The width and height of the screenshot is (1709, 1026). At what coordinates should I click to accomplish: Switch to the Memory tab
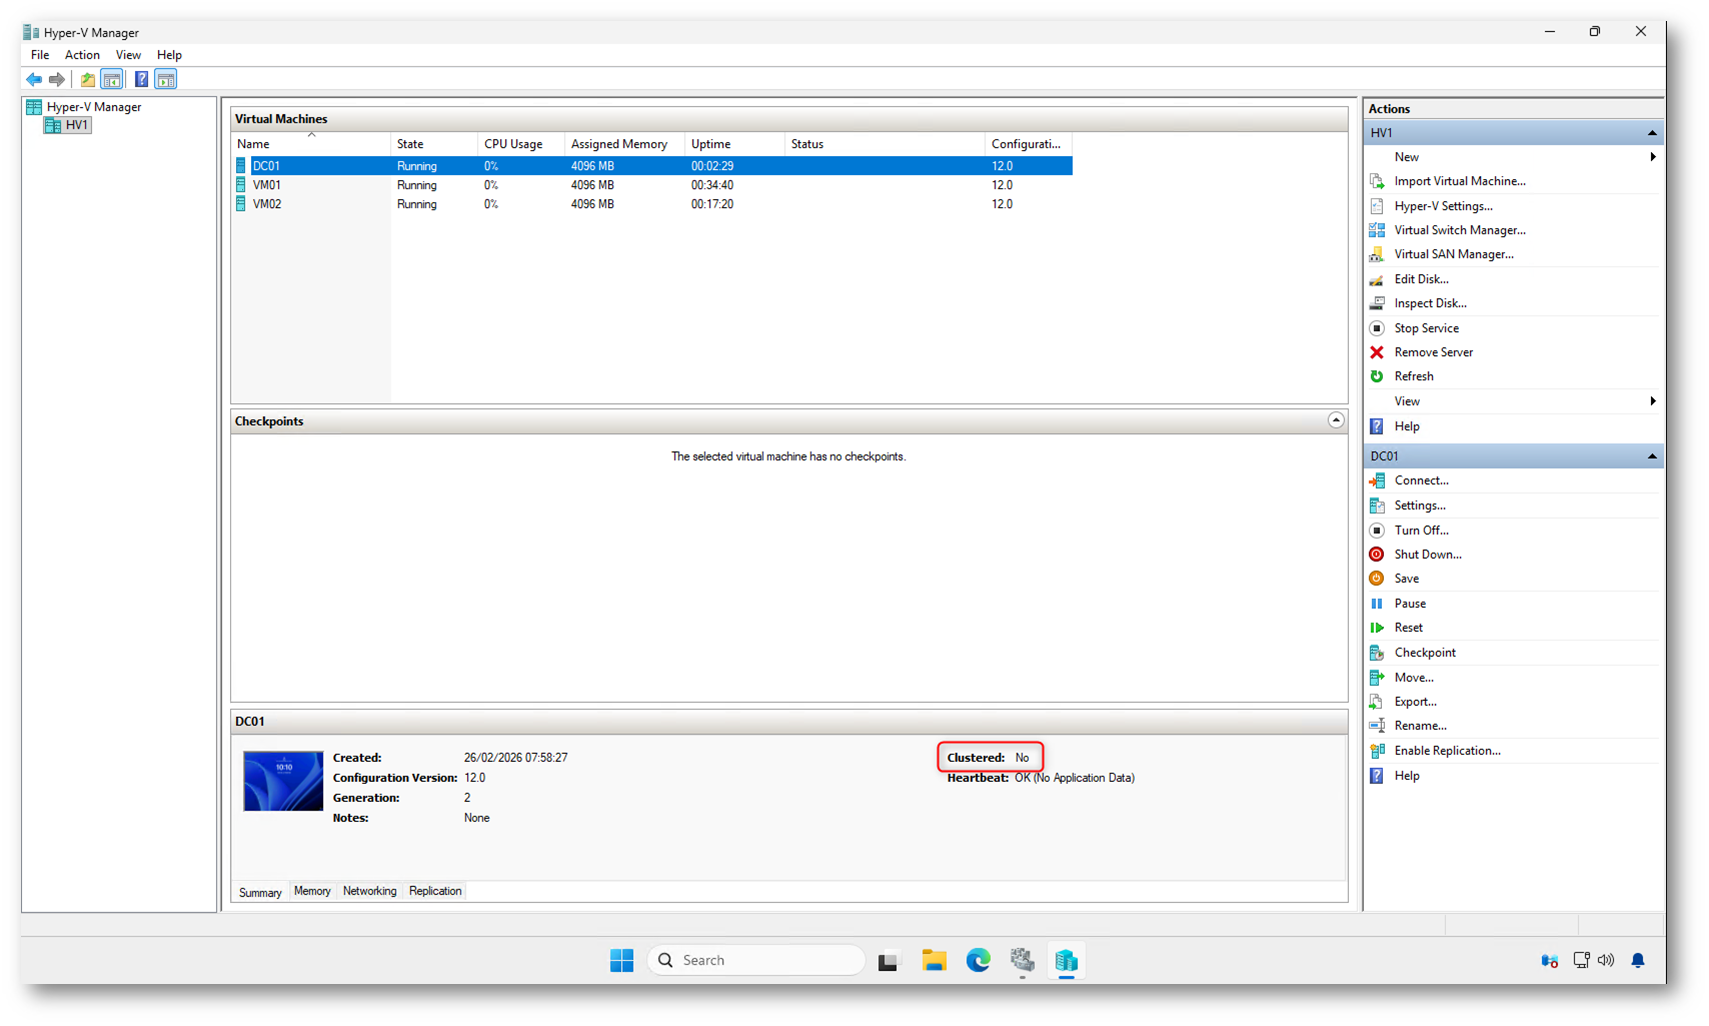click(312, 891)
